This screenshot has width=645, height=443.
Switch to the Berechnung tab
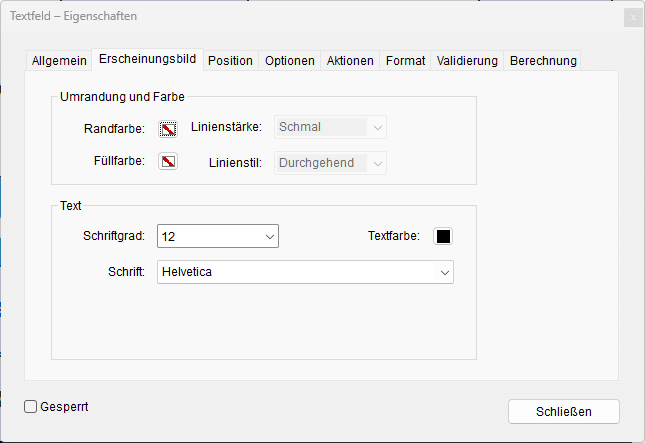coord(543,61)
